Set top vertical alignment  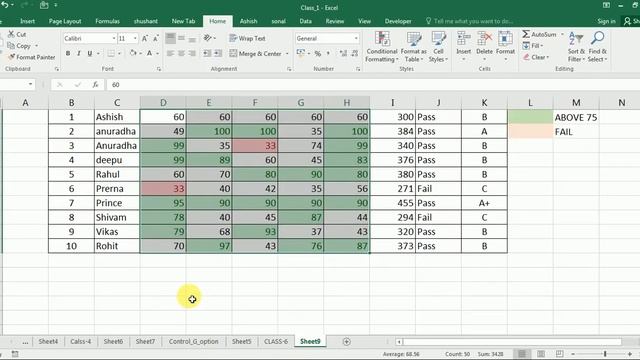[171, 38]
